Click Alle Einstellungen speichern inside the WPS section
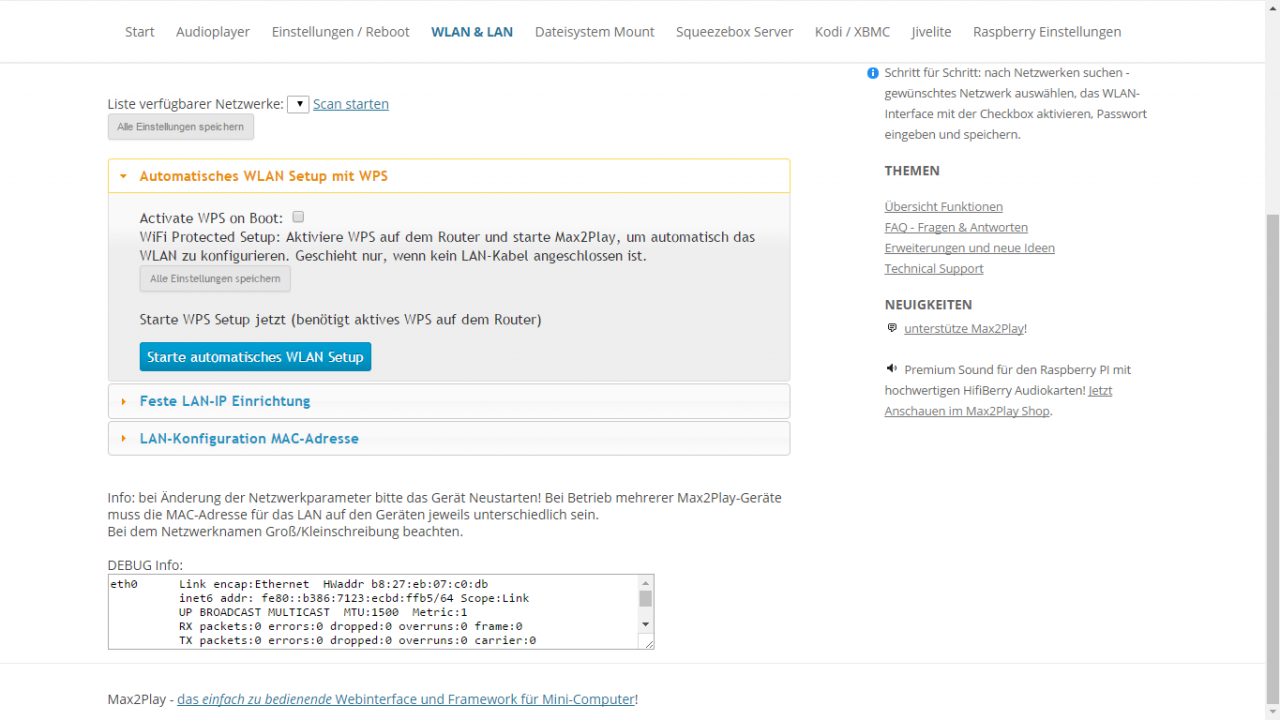The width and height of the screenshot is (1280, 720). (215, 279)
